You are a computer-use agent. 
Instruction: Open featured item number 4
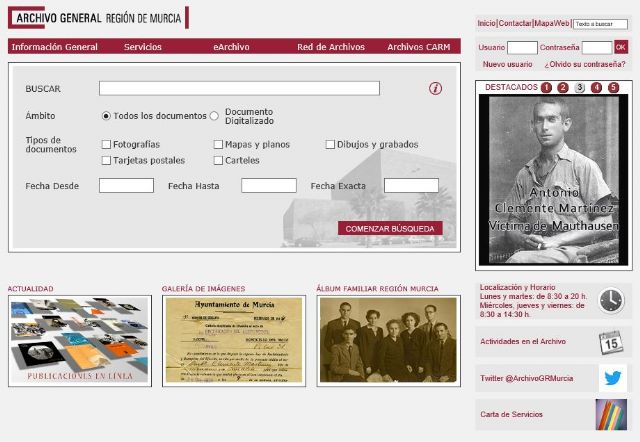pos(596,87)
